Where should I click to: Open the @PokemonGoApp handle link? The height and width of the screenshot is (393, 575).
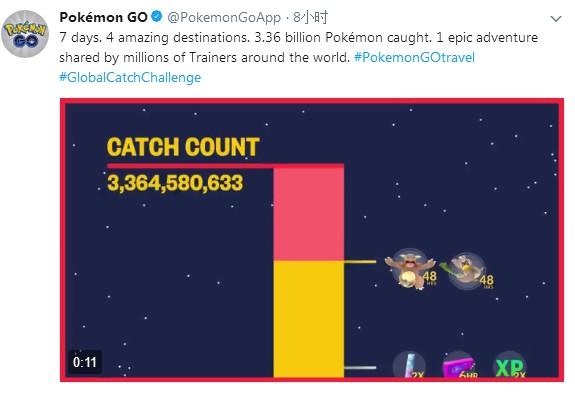(224, 18)
